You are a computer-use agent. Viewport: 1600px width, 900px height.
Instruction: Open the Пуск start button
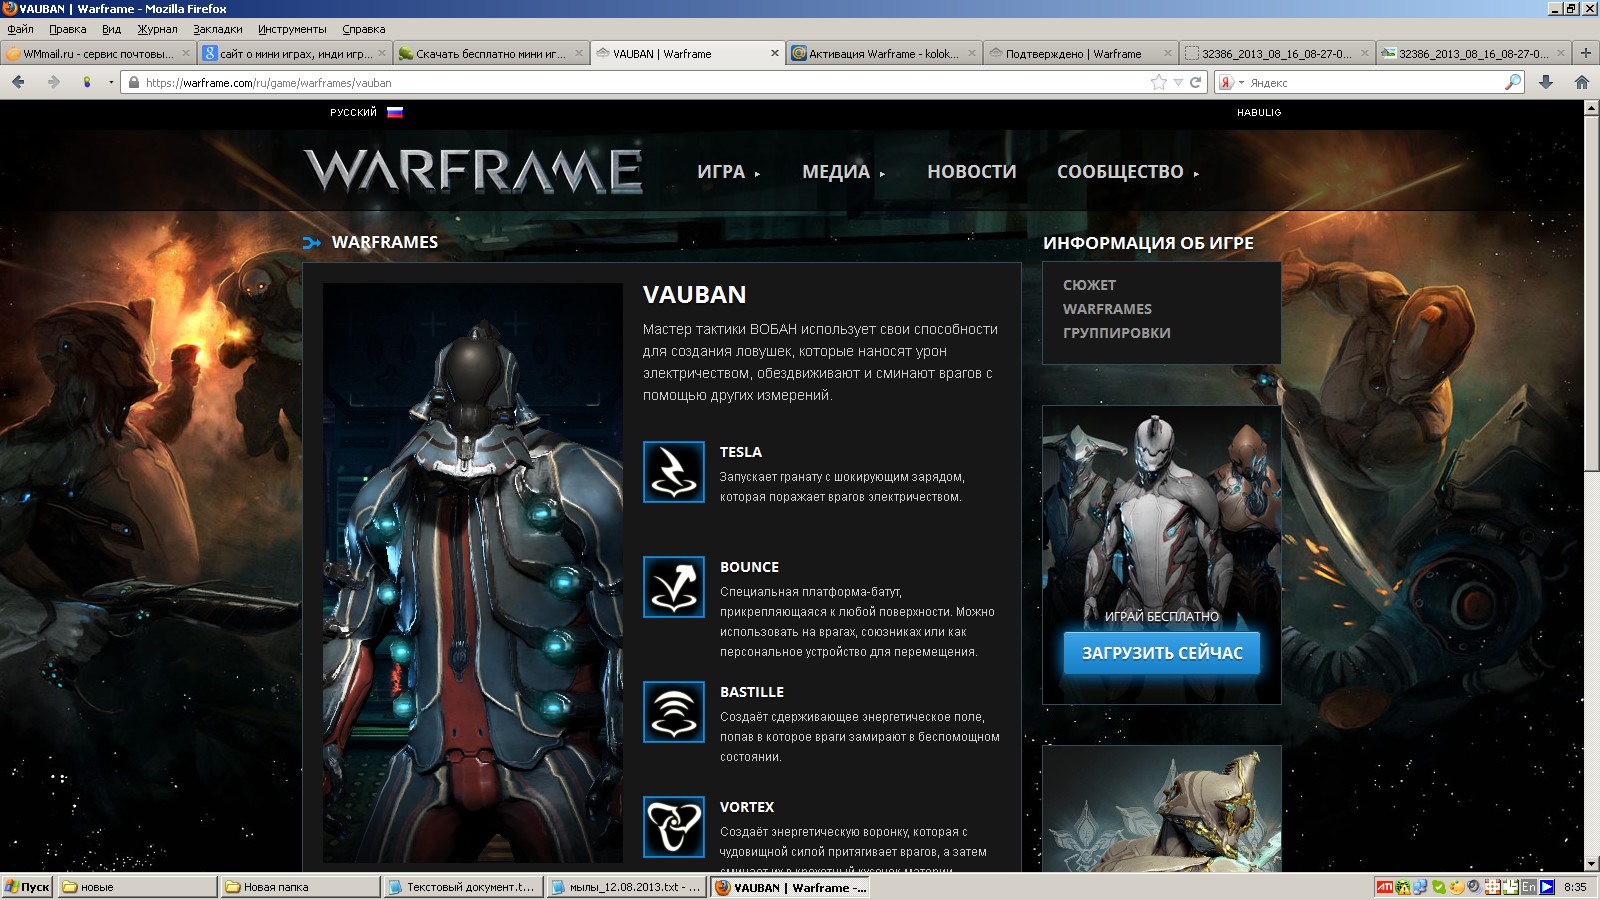pyautogui.click(x=27, y=887)
